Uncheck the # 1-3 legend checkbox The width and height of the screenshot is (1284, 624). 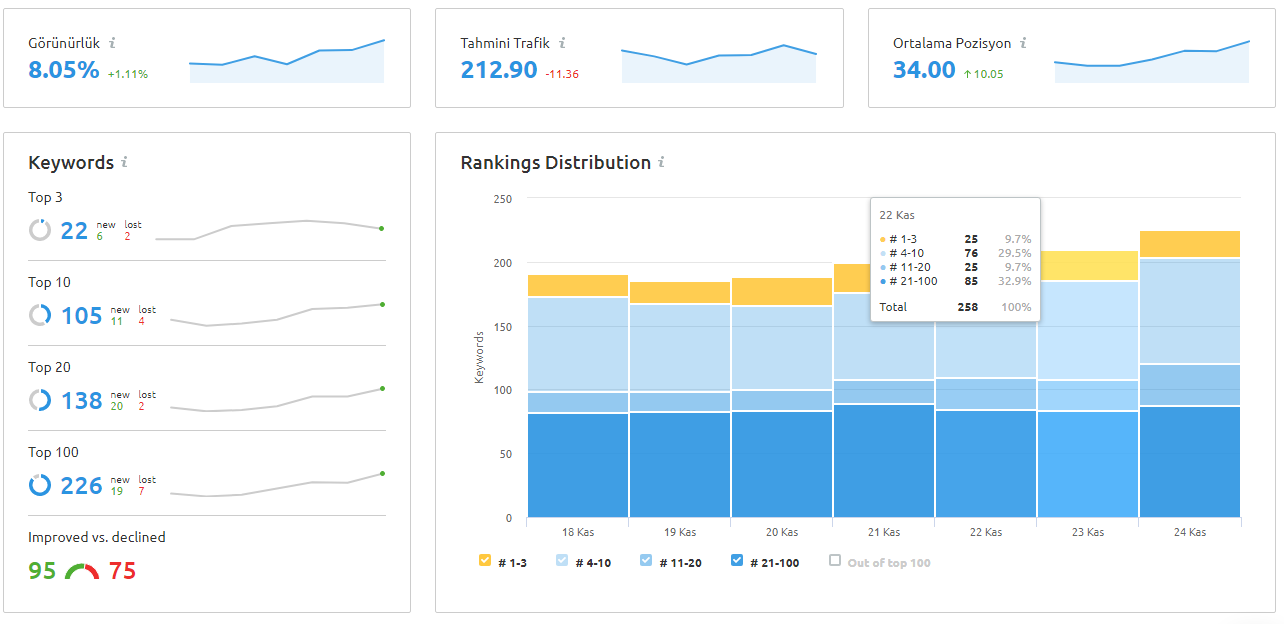click(x=485, y=561)
